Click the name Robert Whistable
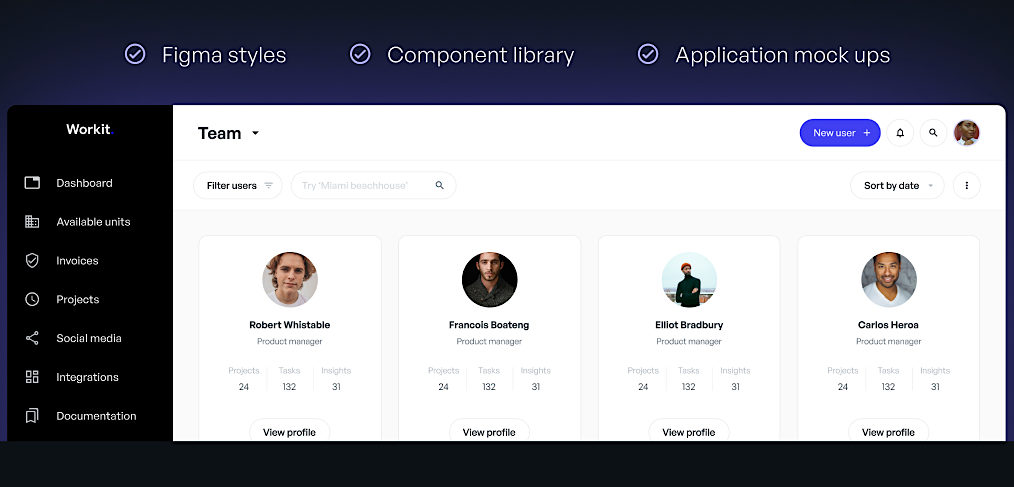The height and width of the screenshot is (487, 1014). 290,325
